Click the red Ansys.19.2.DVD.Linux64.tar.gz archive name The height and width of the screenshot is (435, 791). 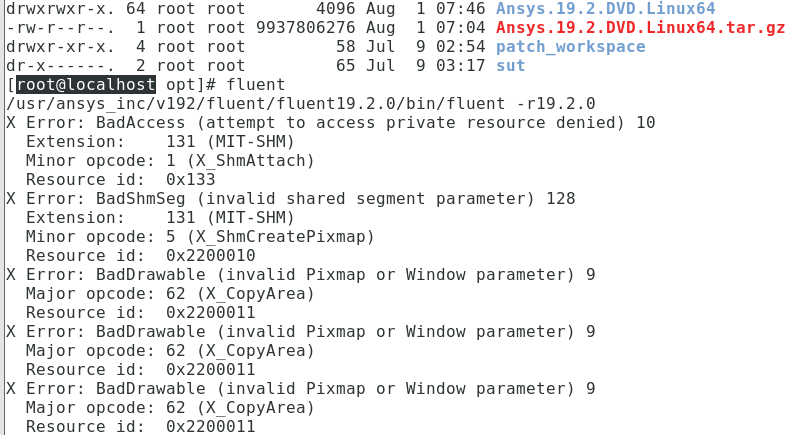click(x=640, y=27)
